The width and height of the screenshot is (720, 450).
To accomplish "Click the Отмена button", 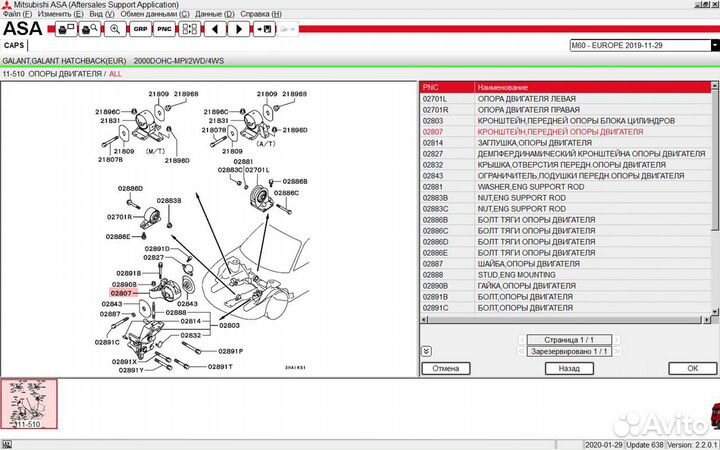I will [x=447, y=368].
